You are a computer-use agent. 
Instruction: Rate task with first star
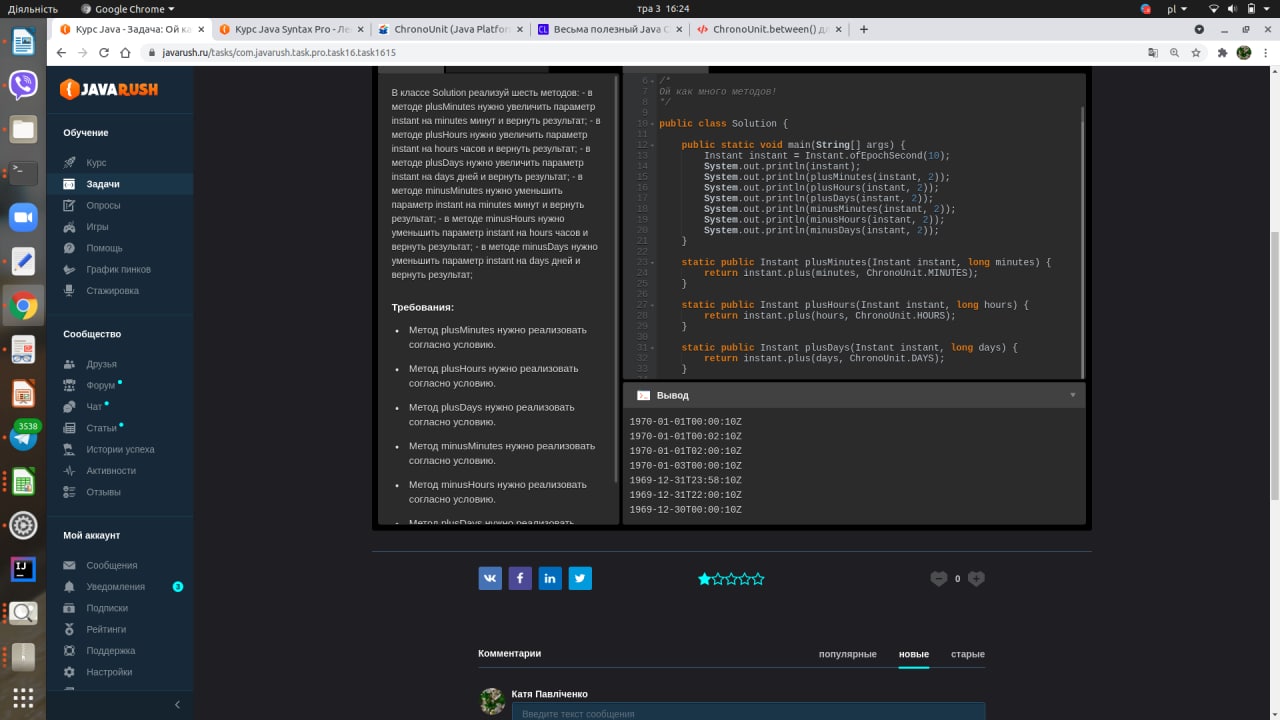[704, 578]
